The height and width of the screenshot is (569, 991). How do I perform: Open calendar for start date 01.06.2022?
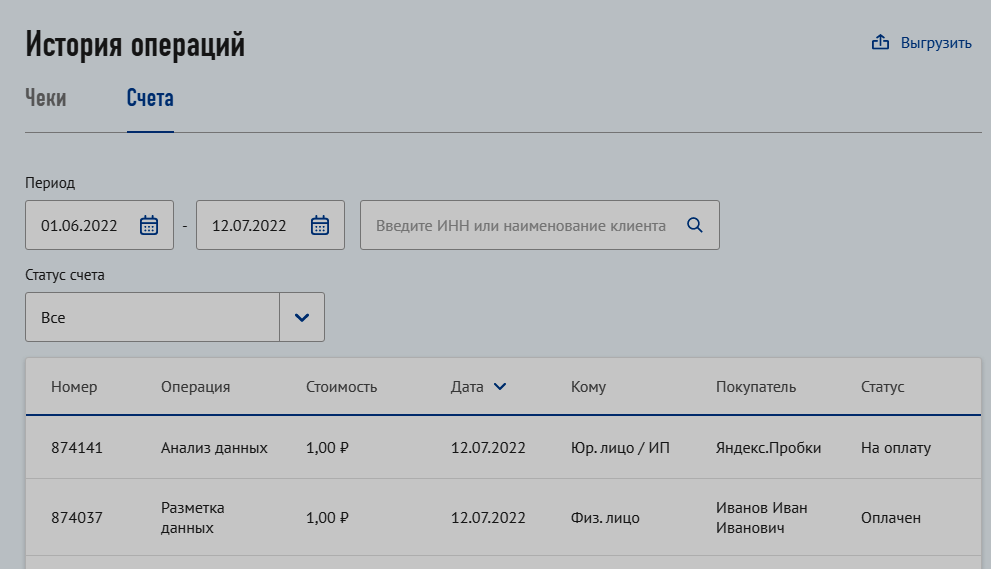149,225
